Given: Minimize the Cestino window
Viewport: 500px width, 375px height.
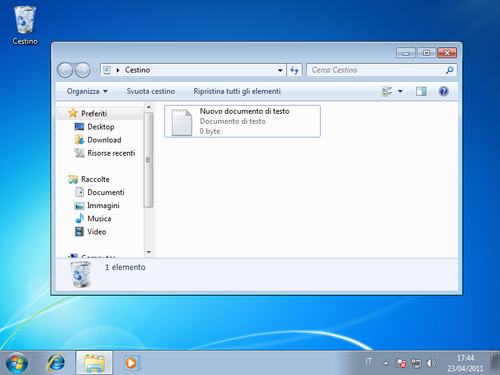Looking at the screenshot, I should (x=406, y=53).
